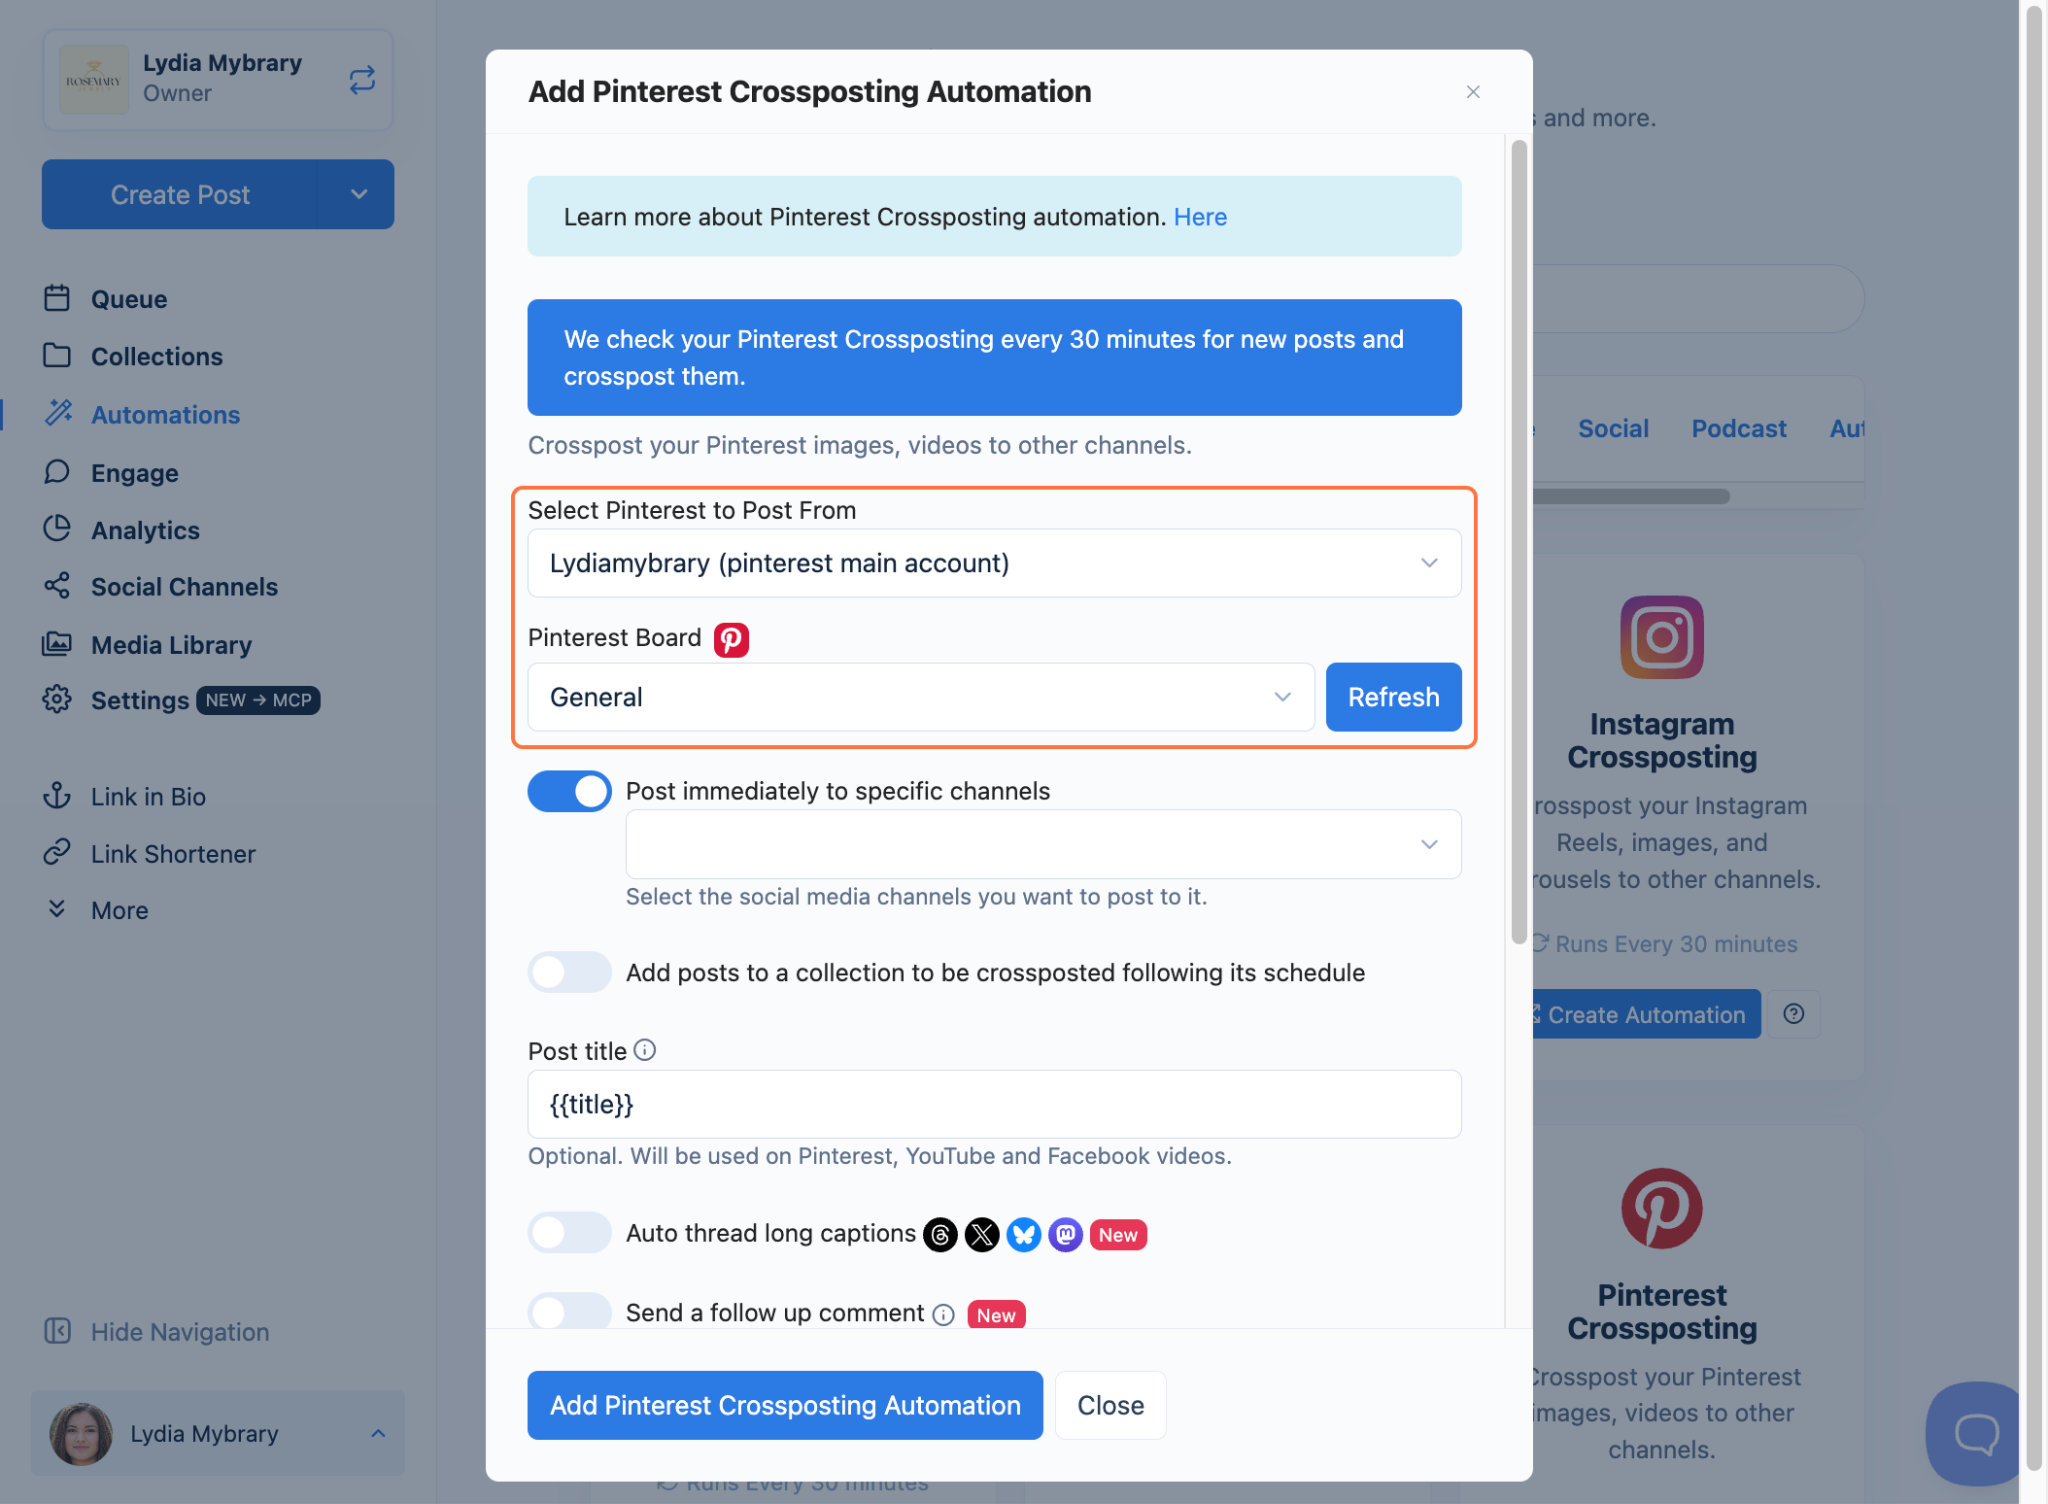Click the help icon beside Create Automation
2048x1504 pixels.
click(x=1794, y=1014)
